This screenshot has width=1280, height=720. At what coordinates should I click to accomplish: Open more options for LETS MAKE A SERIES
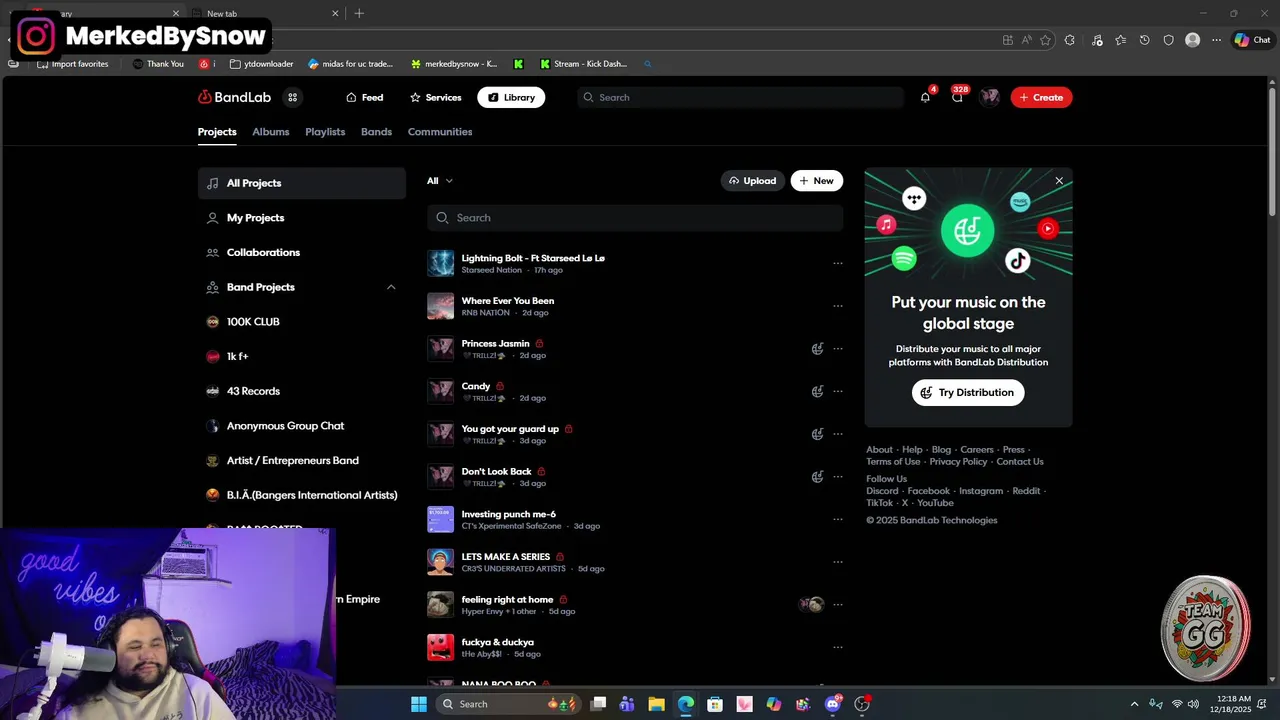(838, 562)
